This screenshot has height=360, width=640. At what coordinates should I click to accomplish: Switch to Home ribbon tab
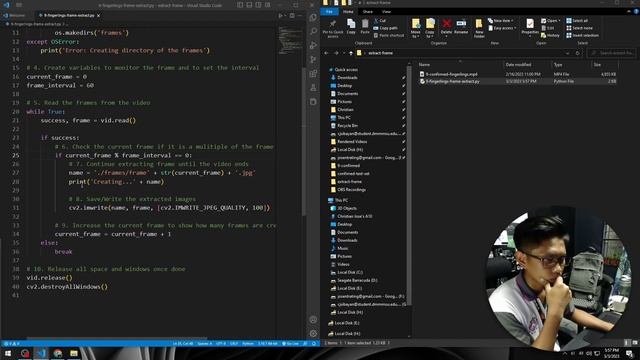(348, 12)
